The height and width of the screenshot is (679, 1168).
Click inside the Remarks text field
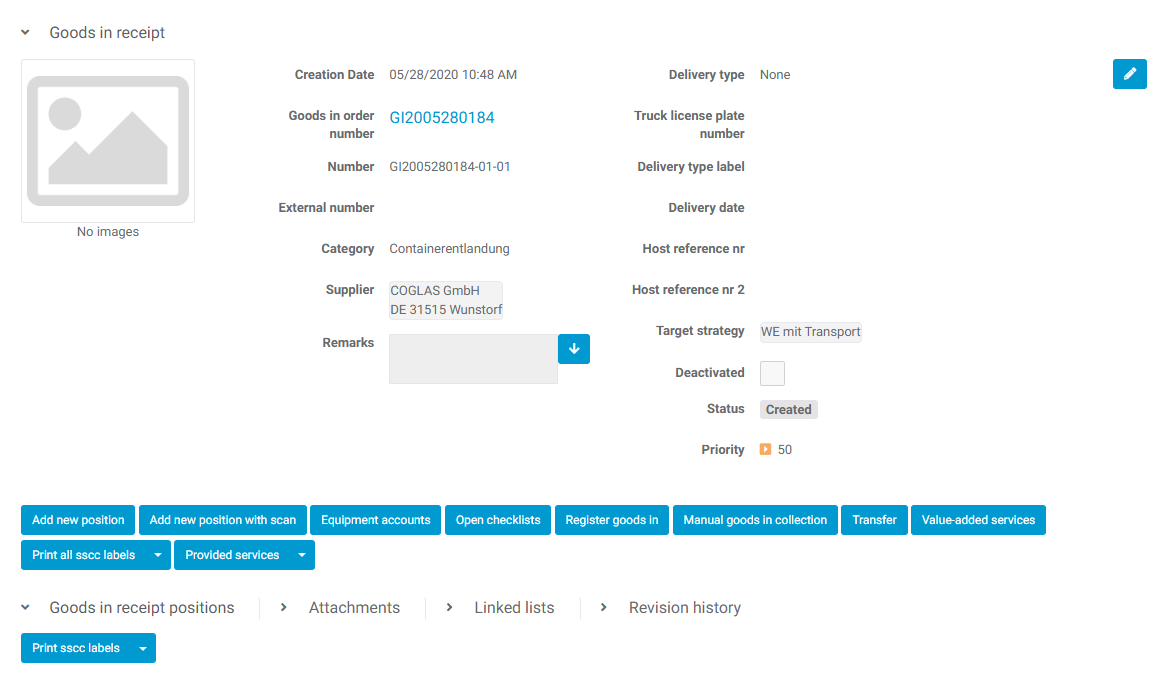point(473,359)
